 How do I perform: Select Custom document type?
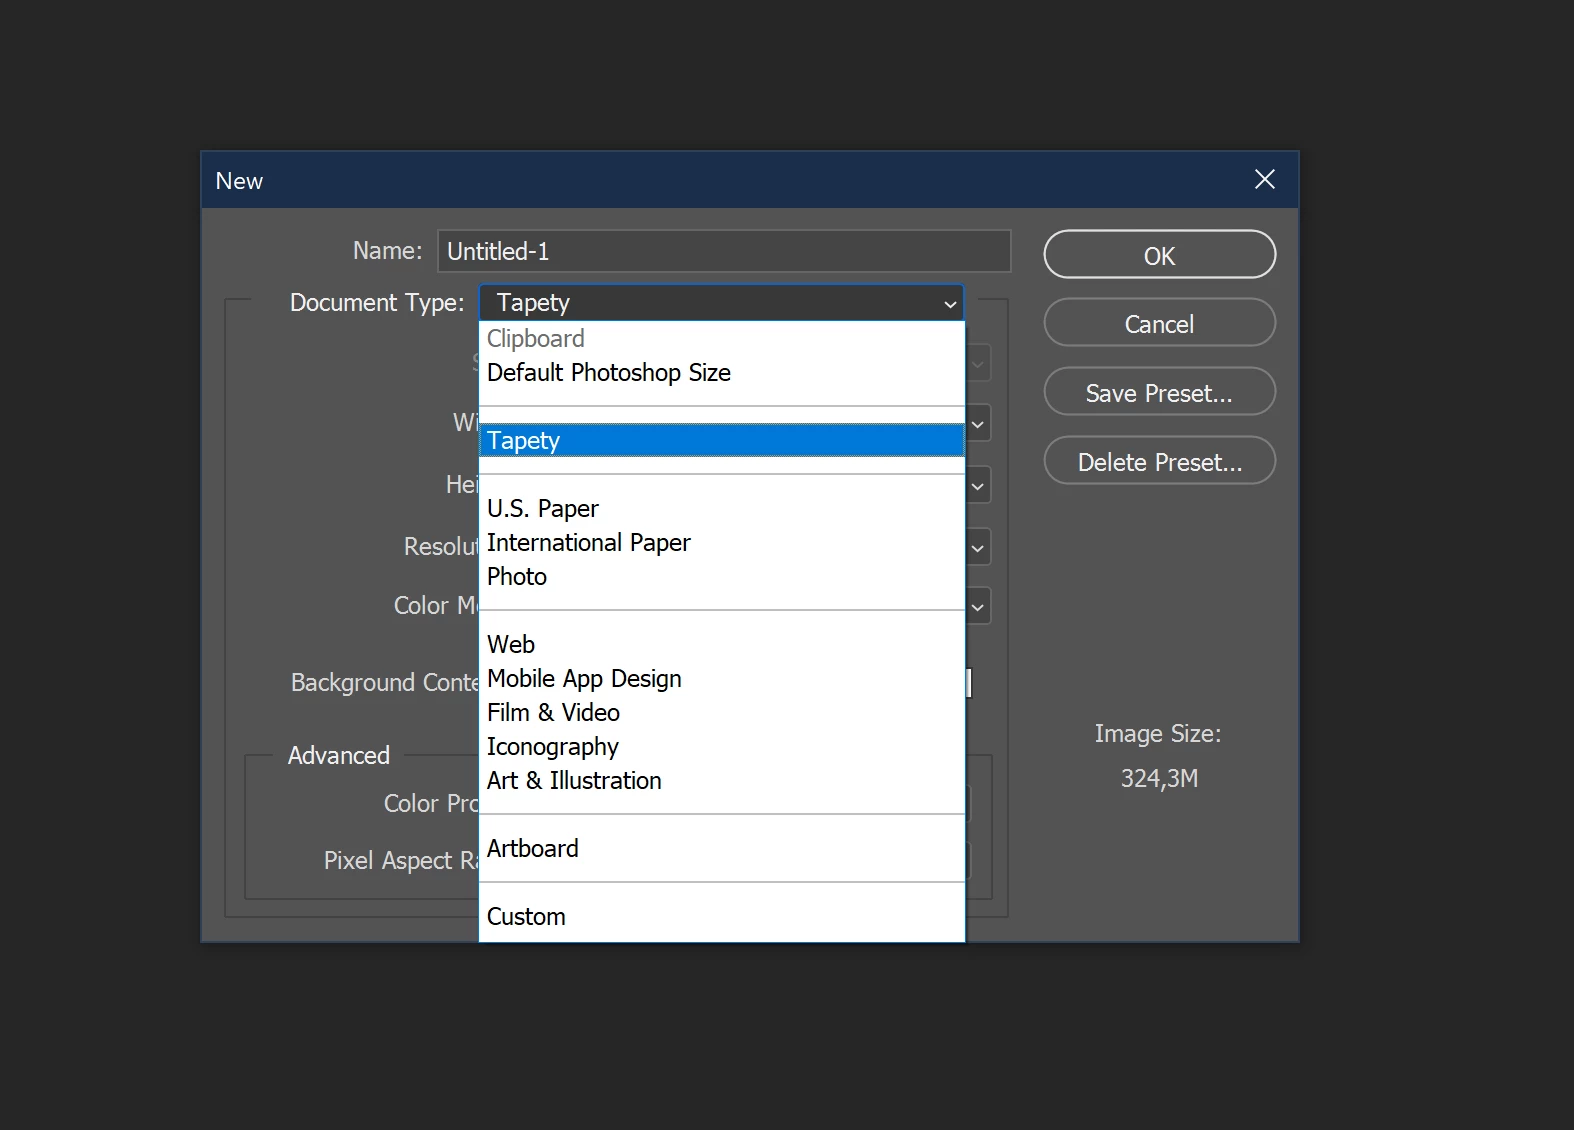pyautogui.click(x=722, y=917)
